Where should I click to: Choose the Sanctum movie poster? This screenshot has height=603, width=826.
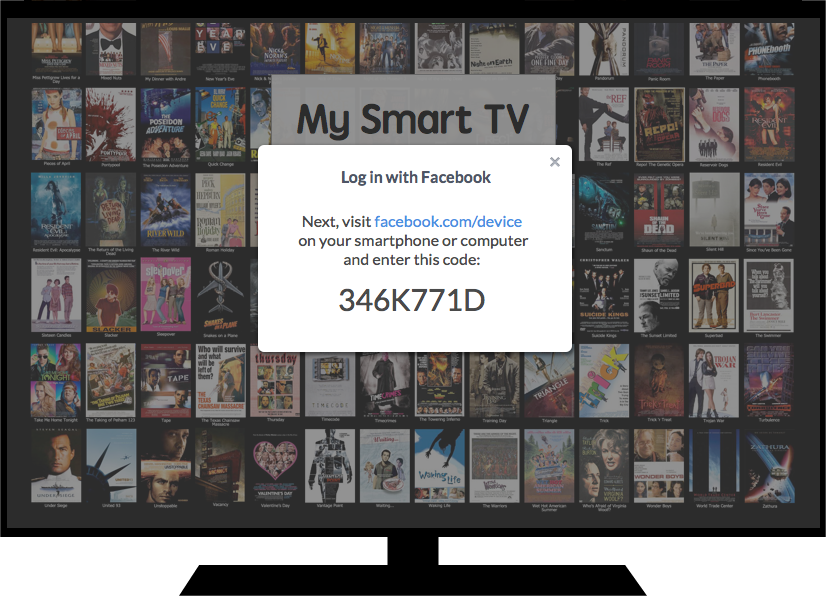pos(604,210)
